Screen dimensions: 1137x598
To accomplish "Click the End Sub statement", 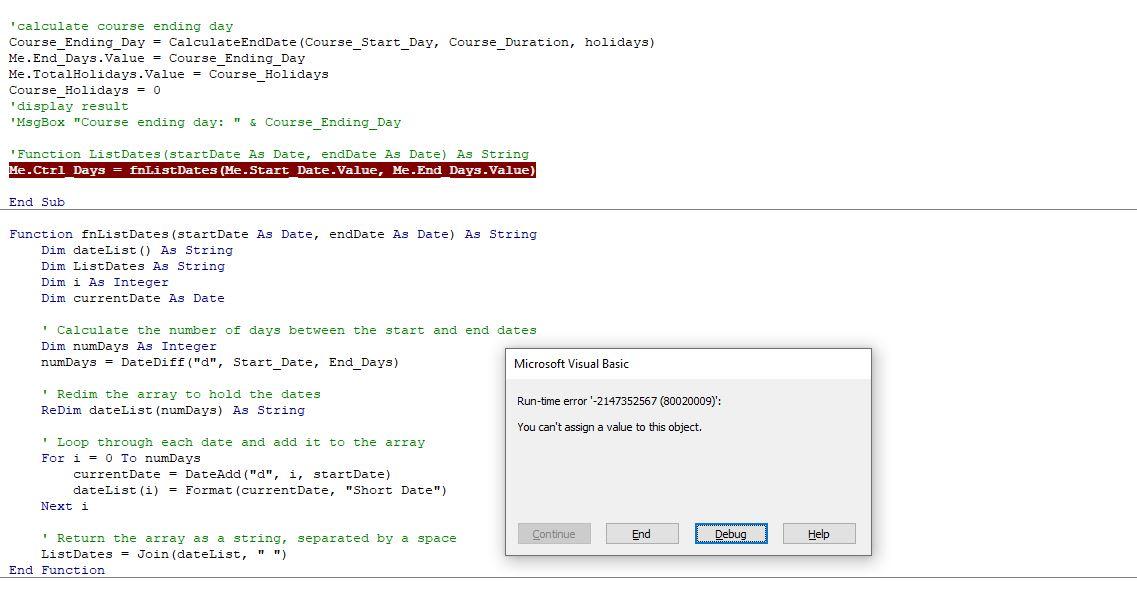I will tap(37, 202).
